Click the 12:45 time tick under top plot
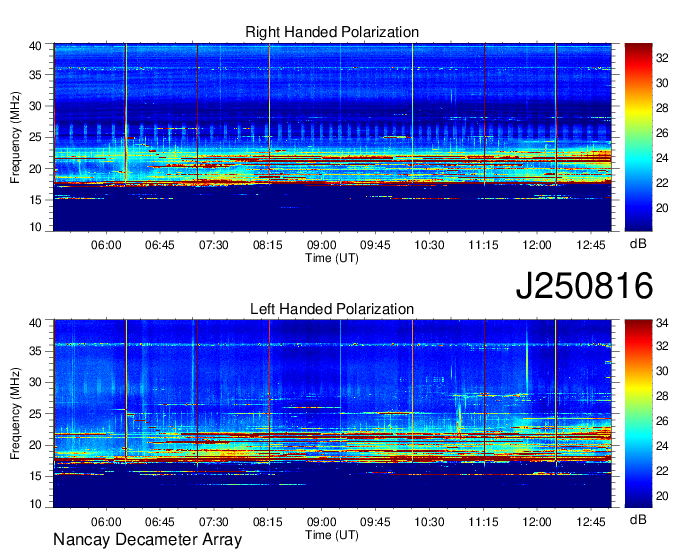The image size is (680, 552). pos(591,245)
